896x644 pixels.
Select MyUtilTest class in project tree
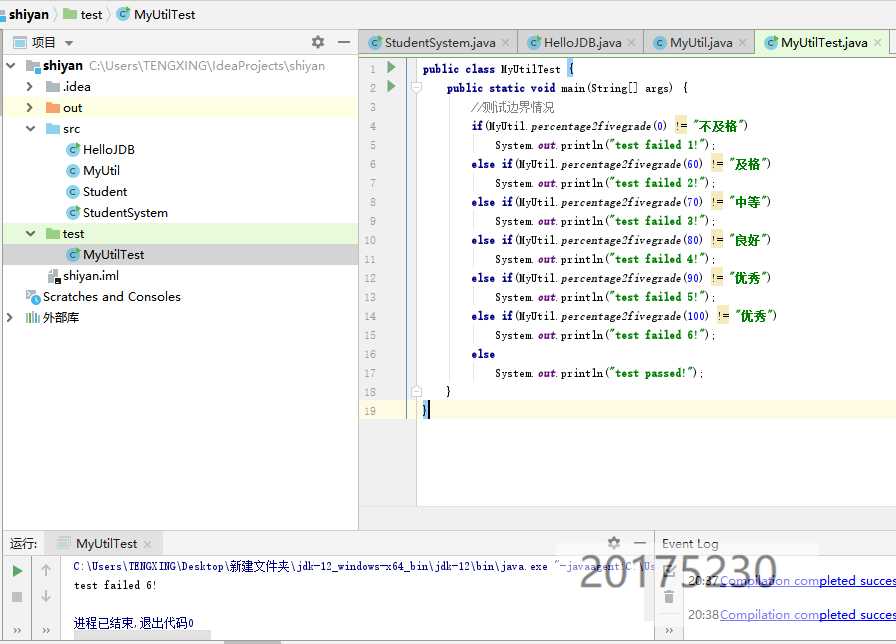click(113, 254)
